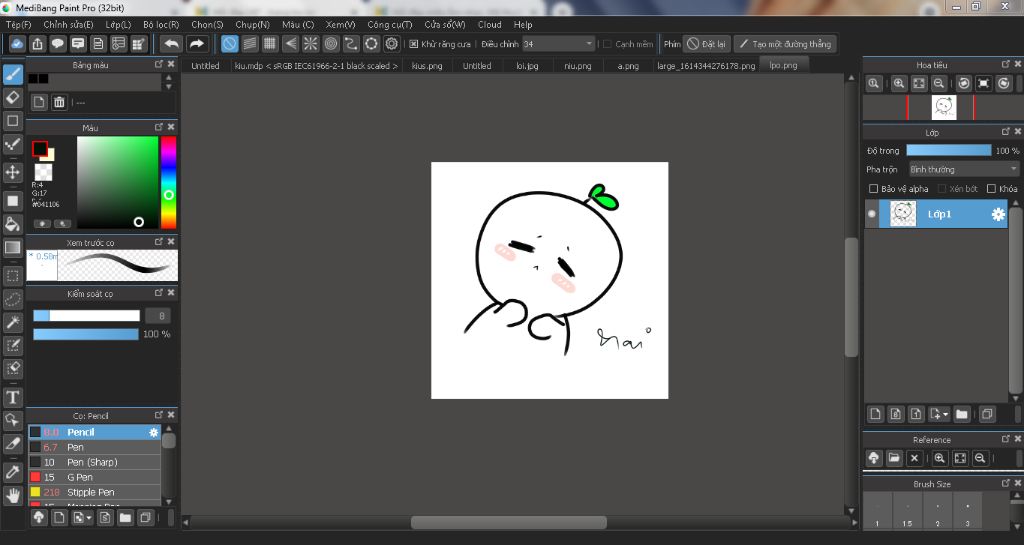
Task: Rotate canvas left in navigator
Action: (964, 84)
